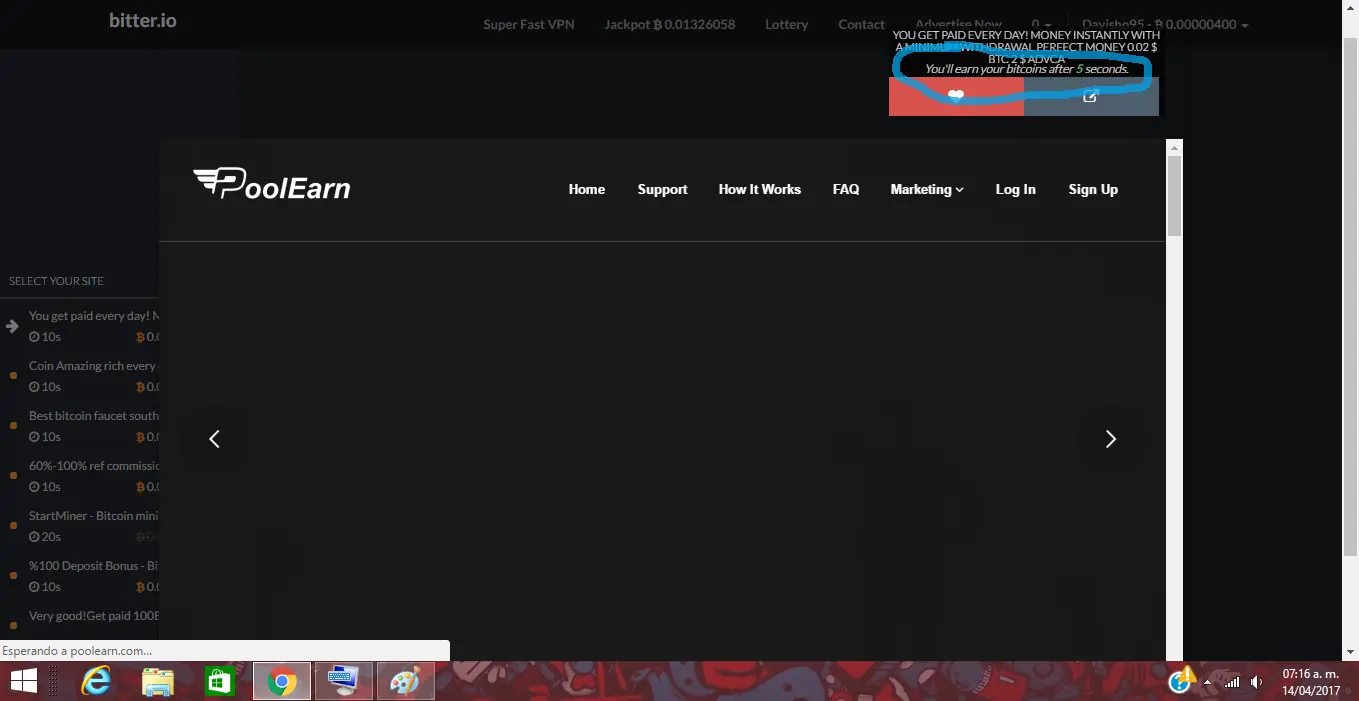Show previous slide in carousel
Screen dimensions: 1359x701
(x=214, y=438)
